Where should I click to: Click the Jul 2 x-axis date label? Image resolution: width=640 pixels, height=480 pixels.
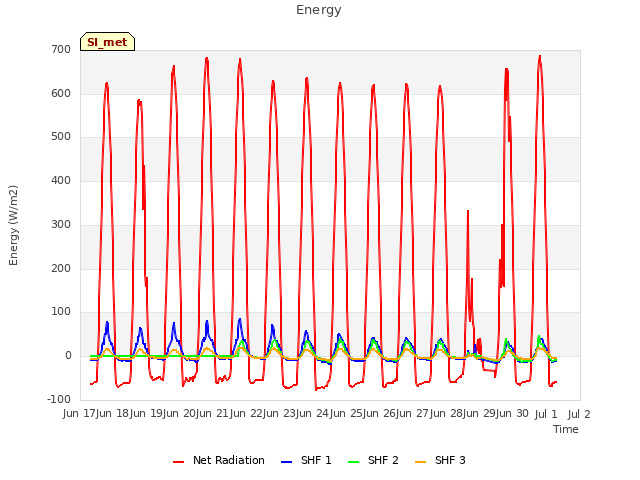579,414
